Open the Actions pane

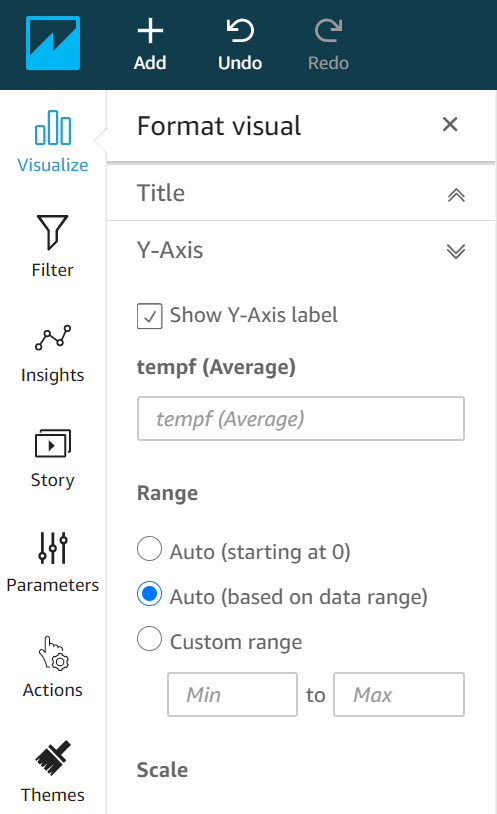[52, 668]
